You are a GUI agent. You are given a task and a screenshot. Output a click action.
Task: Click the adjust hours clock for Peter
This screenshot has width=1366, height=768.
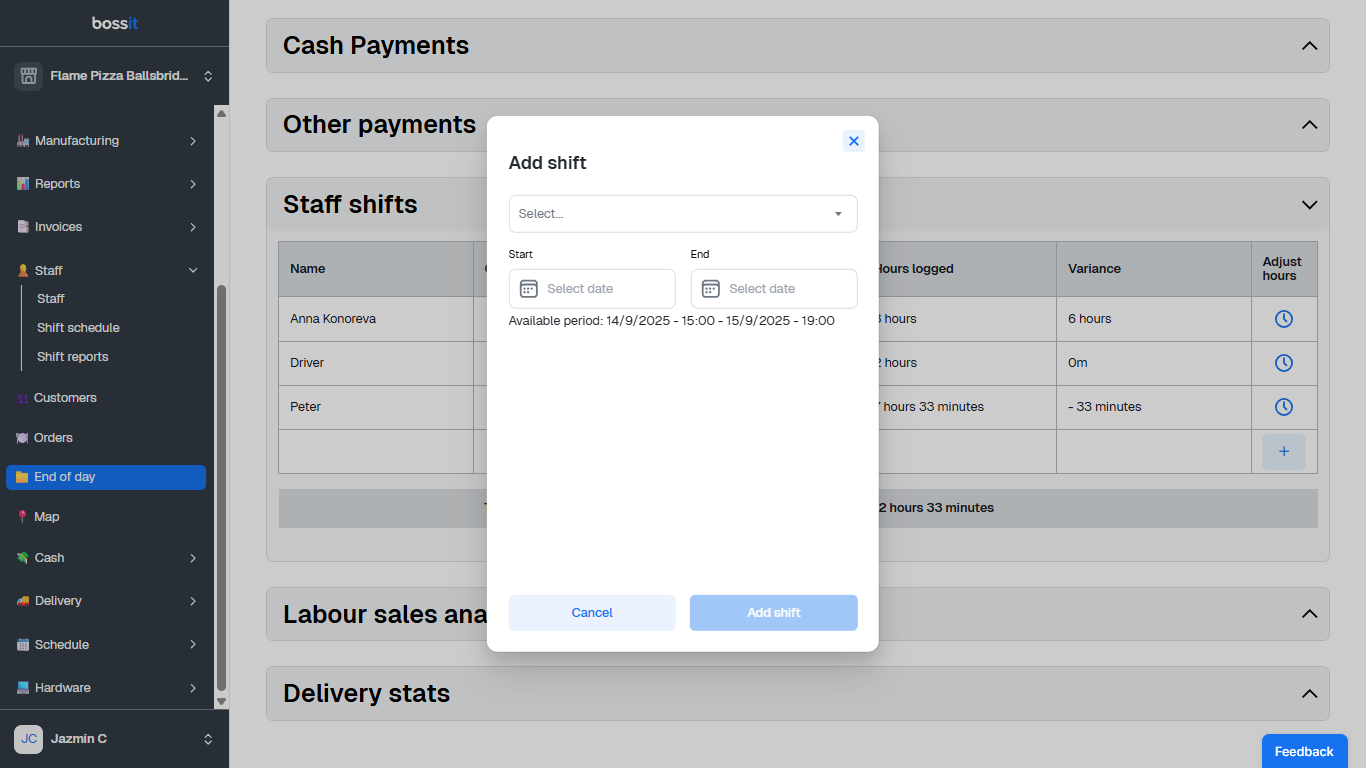tap(1284, 407)
